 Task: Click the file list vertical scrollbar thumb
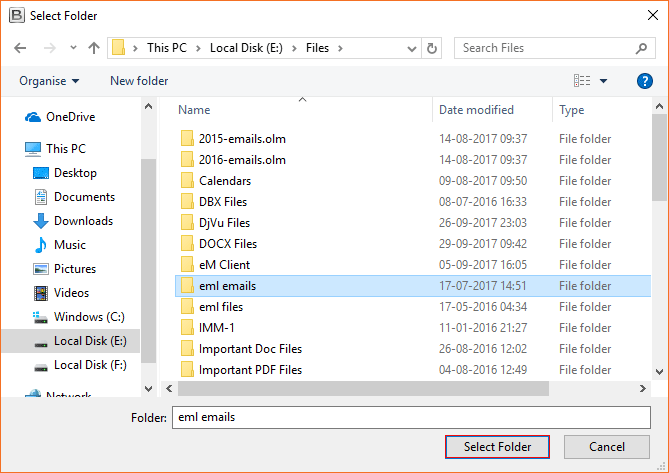coord(659,157)
